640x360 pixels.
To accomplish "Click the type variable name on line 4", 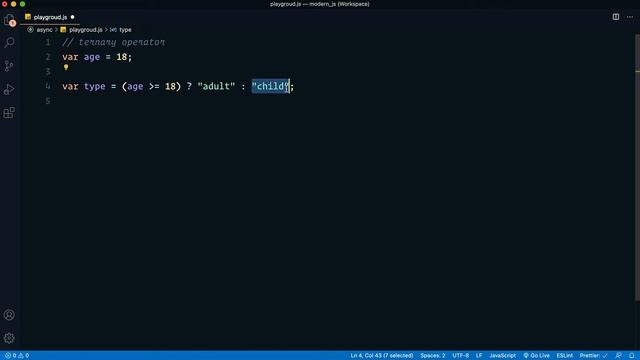I will point(95,86).
